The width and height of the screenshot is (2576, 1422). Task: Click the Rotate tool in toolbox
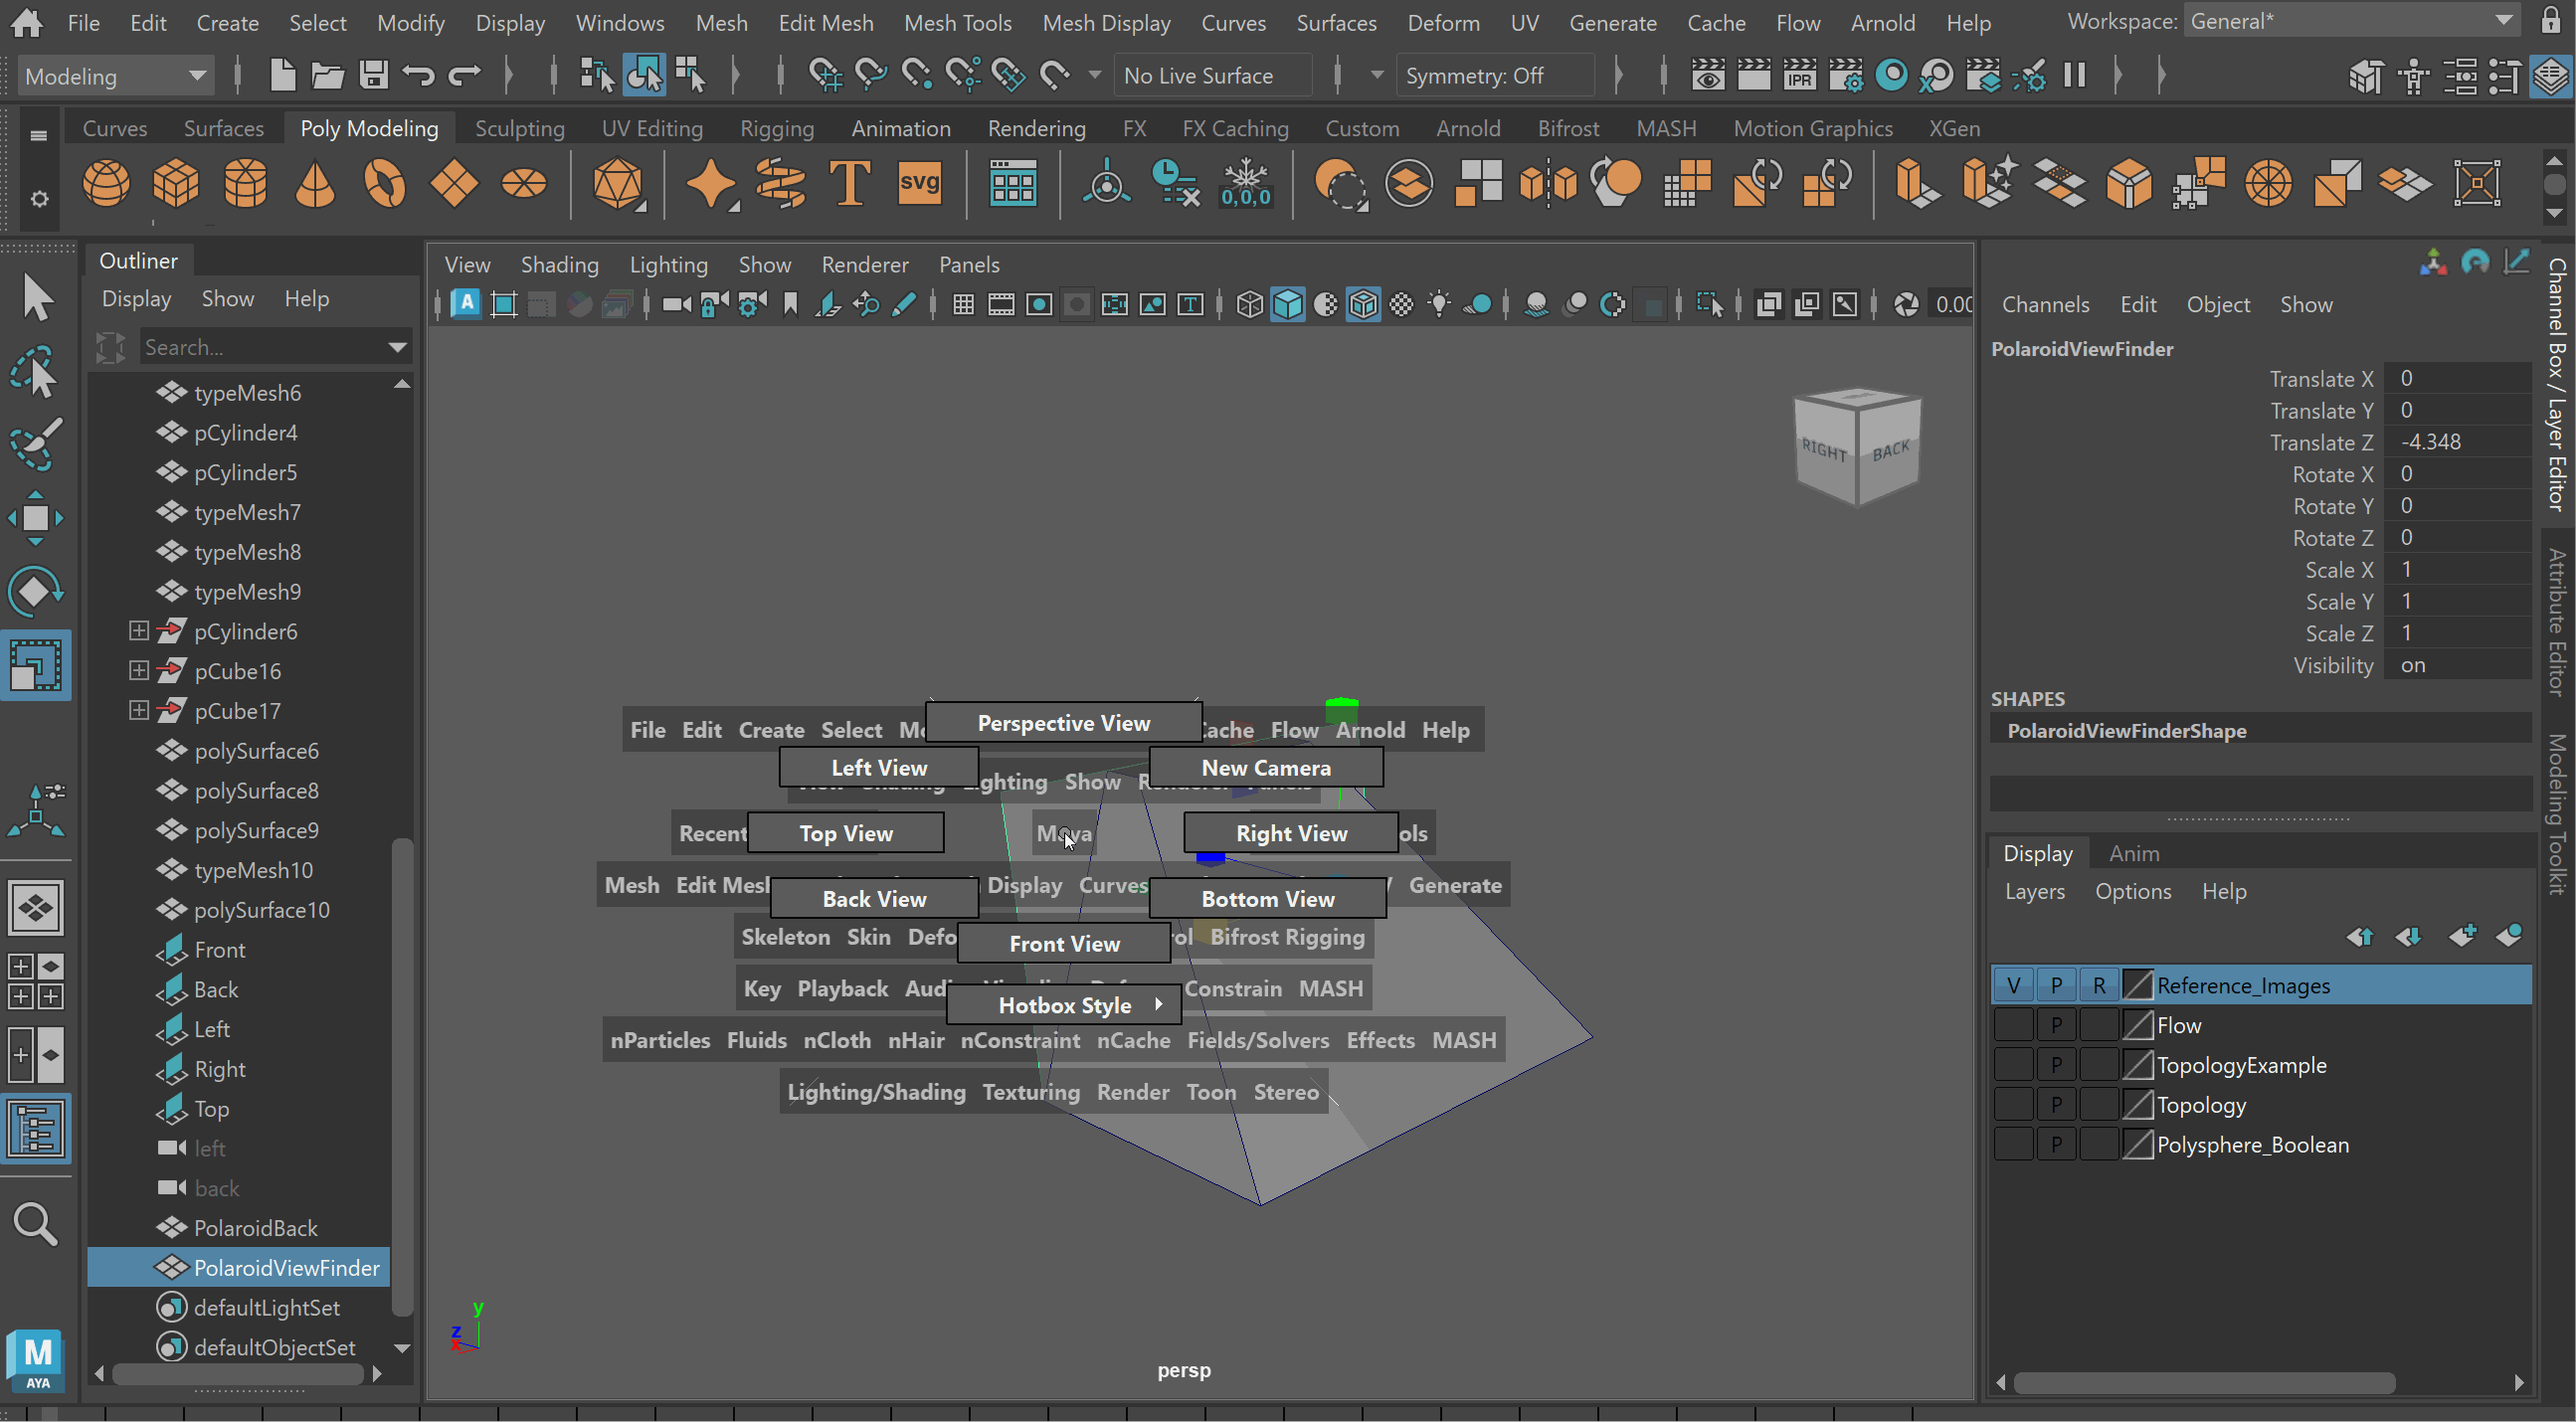pos(35,592)
